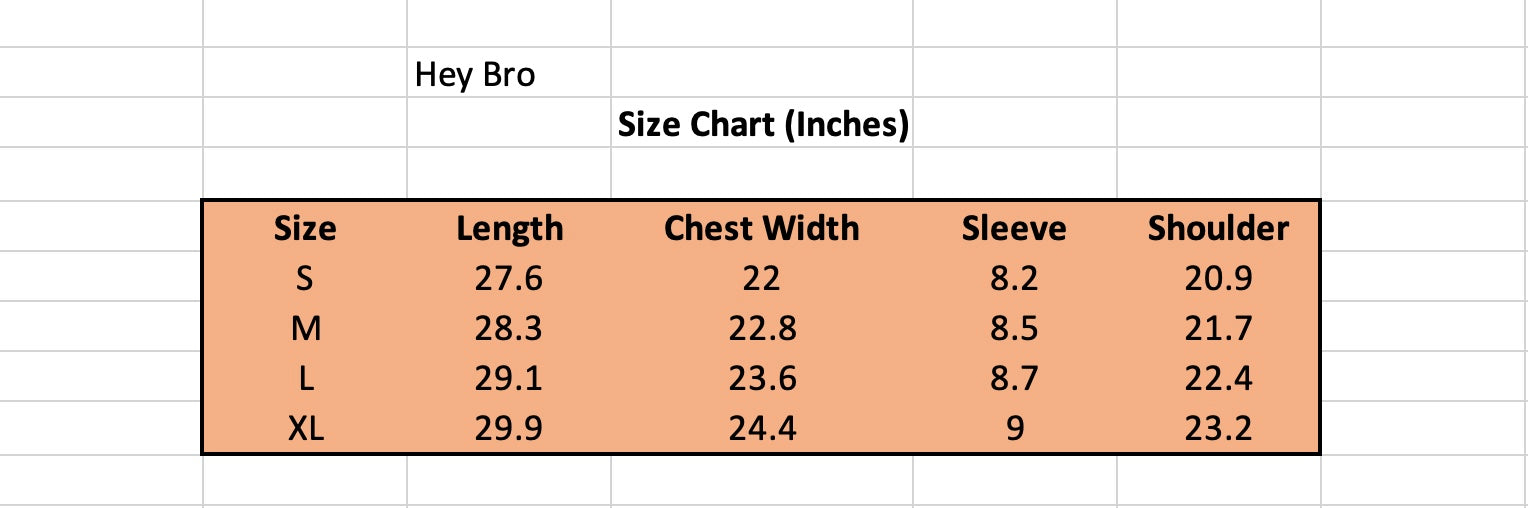Select the XL length value 29.9
Screen dimensions: 1528x508
509,428
